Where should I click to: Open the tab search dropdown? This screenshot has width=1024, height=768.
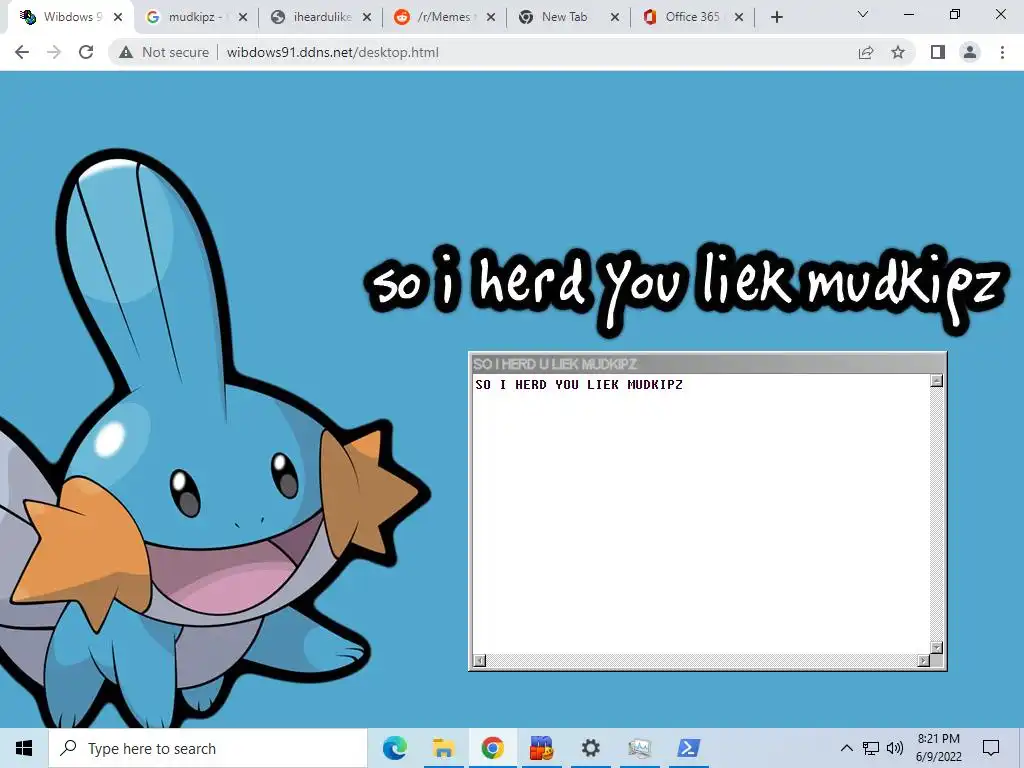pyautogui.click(x=863, y=14)
